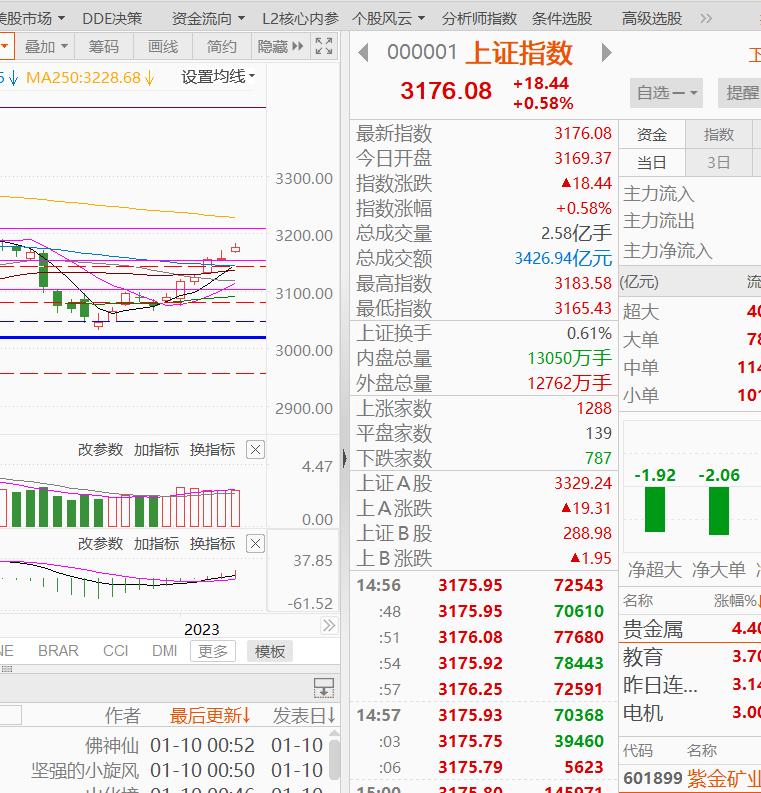761x793 pixels.
Task: Click the 净大单 green bar -2.06
Action: (719, 510)
